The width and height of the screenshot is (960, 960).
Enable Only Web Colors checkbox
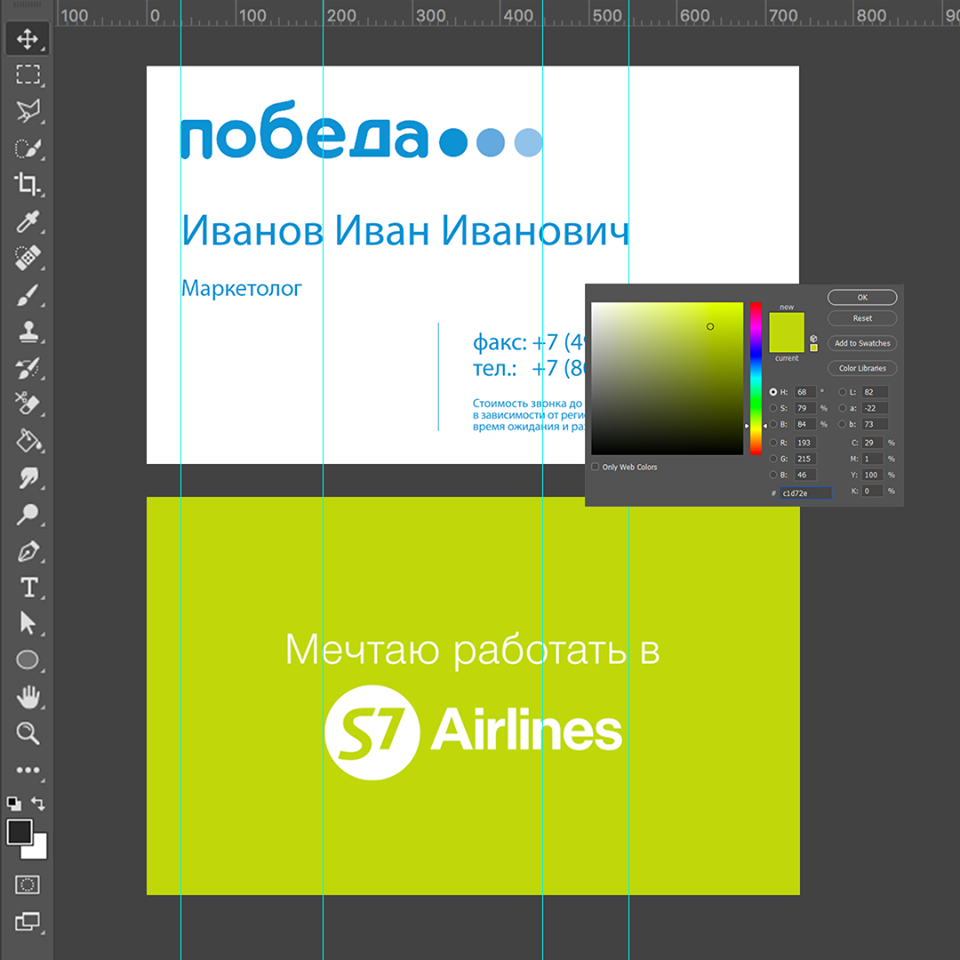595,467
